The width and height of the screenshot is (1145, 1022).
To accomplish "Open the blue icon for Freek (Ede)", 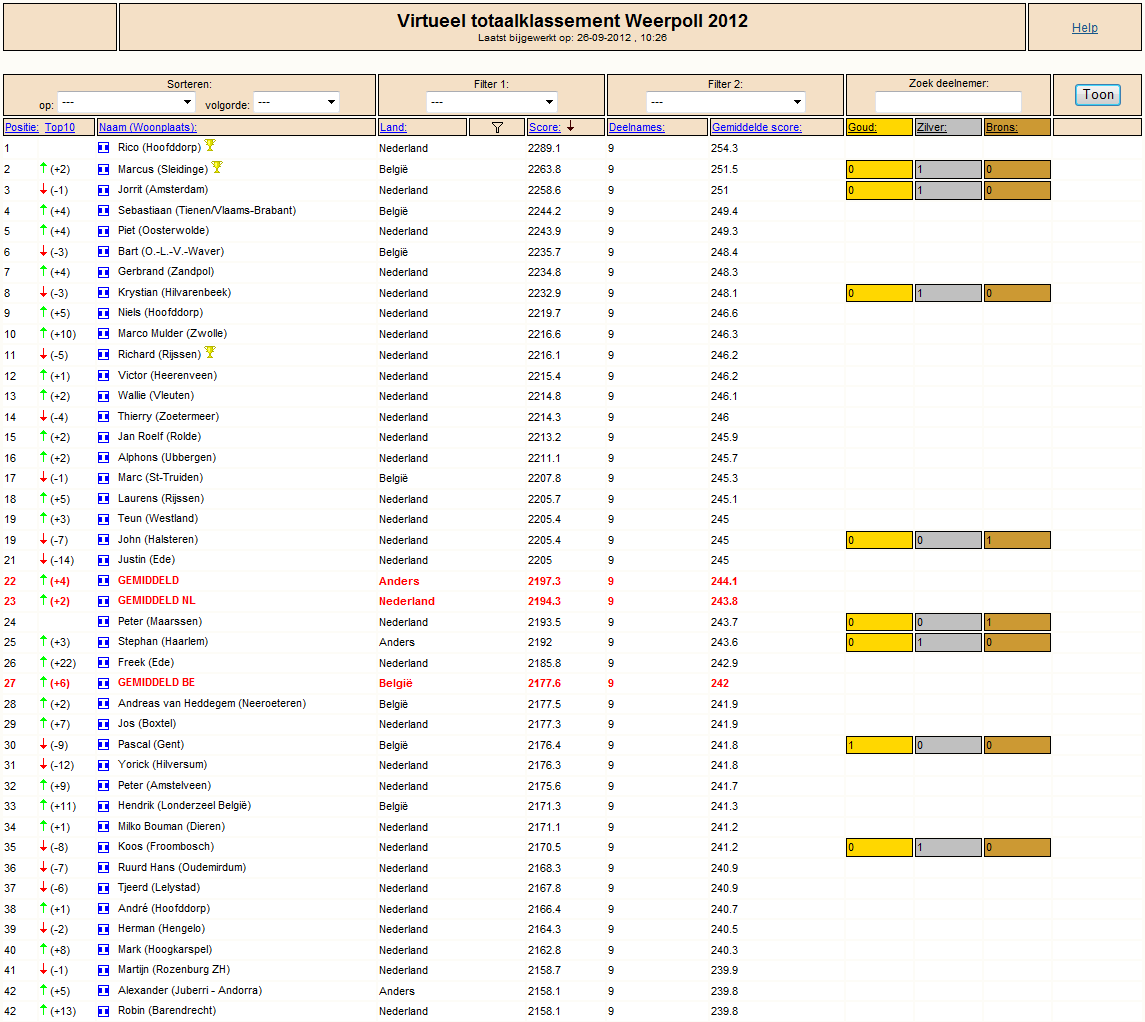I will [x=104, y=663].
